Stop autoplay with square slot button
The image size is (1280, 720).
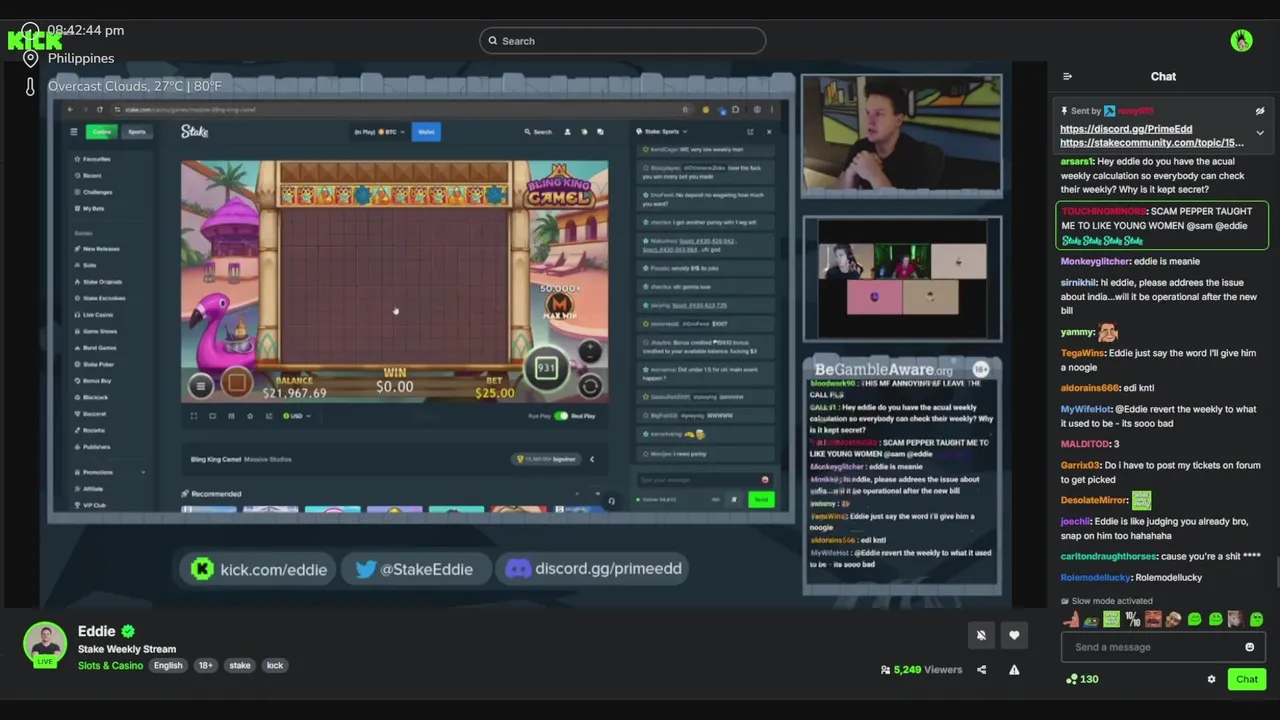click(237, 382)
